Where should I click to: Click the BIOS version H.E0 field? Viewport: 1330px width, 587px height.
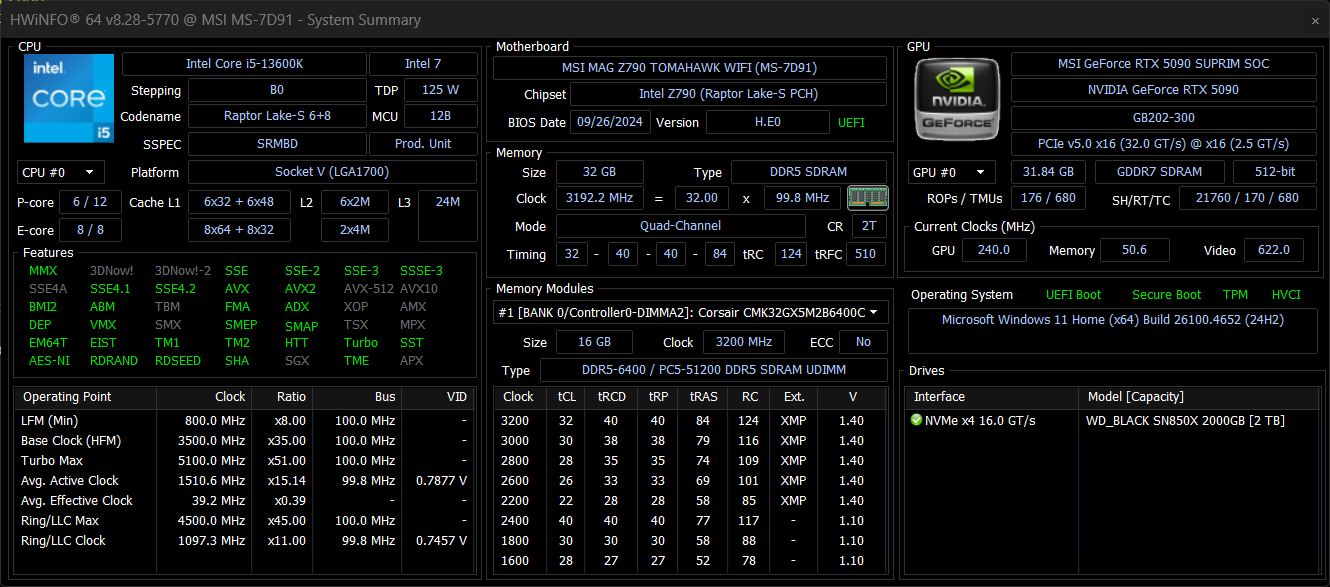pyautogui.click(x=768, y=122)
